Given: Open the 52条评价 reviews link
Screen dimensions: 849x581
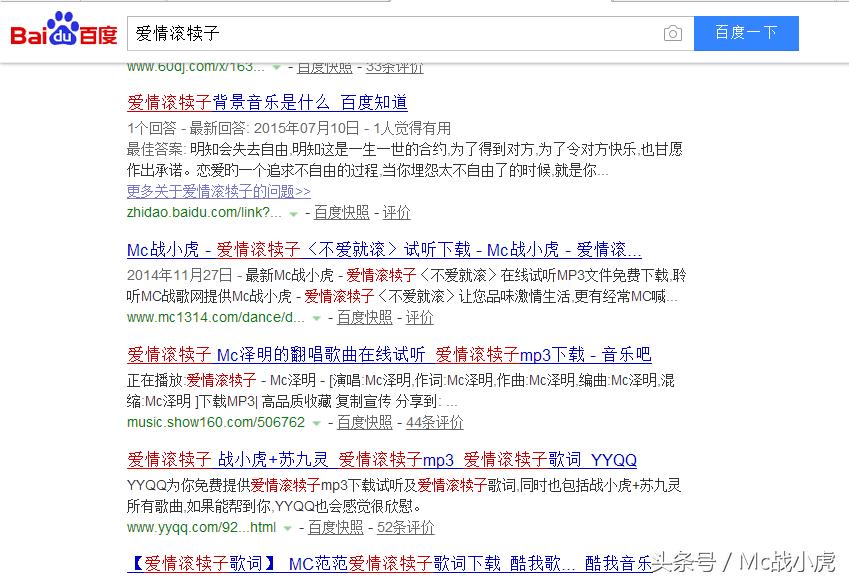Looking at the screenshot, I should click(x=406, y=527).
